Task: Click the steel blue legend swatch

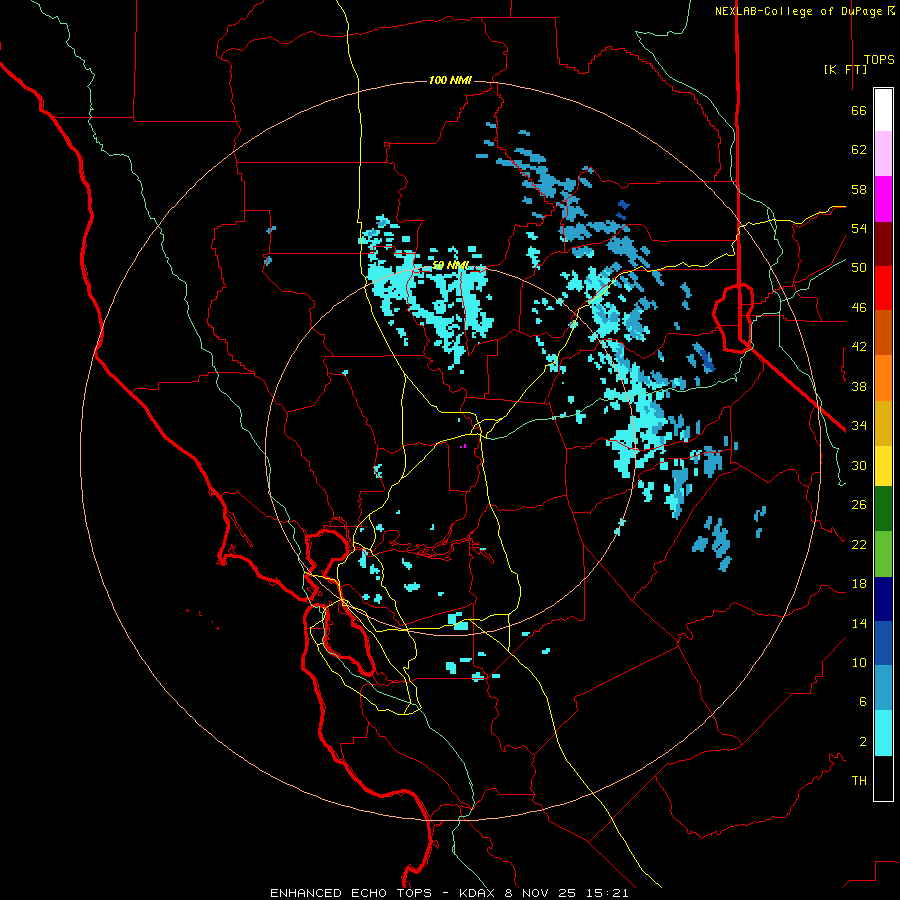Action: (883, 688)
